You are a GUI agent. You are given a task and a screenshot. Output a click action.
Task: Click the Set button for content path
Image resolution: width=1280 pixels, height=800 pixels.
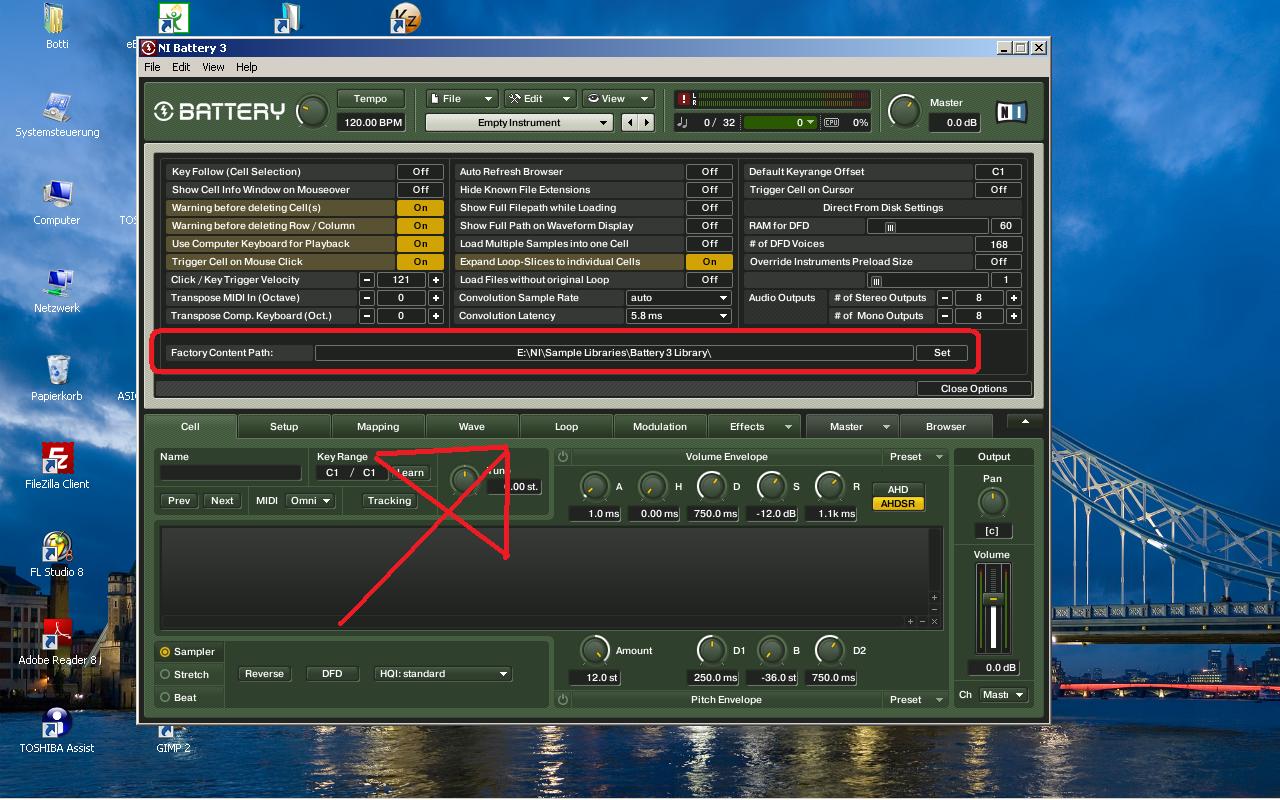coord(942,353)
